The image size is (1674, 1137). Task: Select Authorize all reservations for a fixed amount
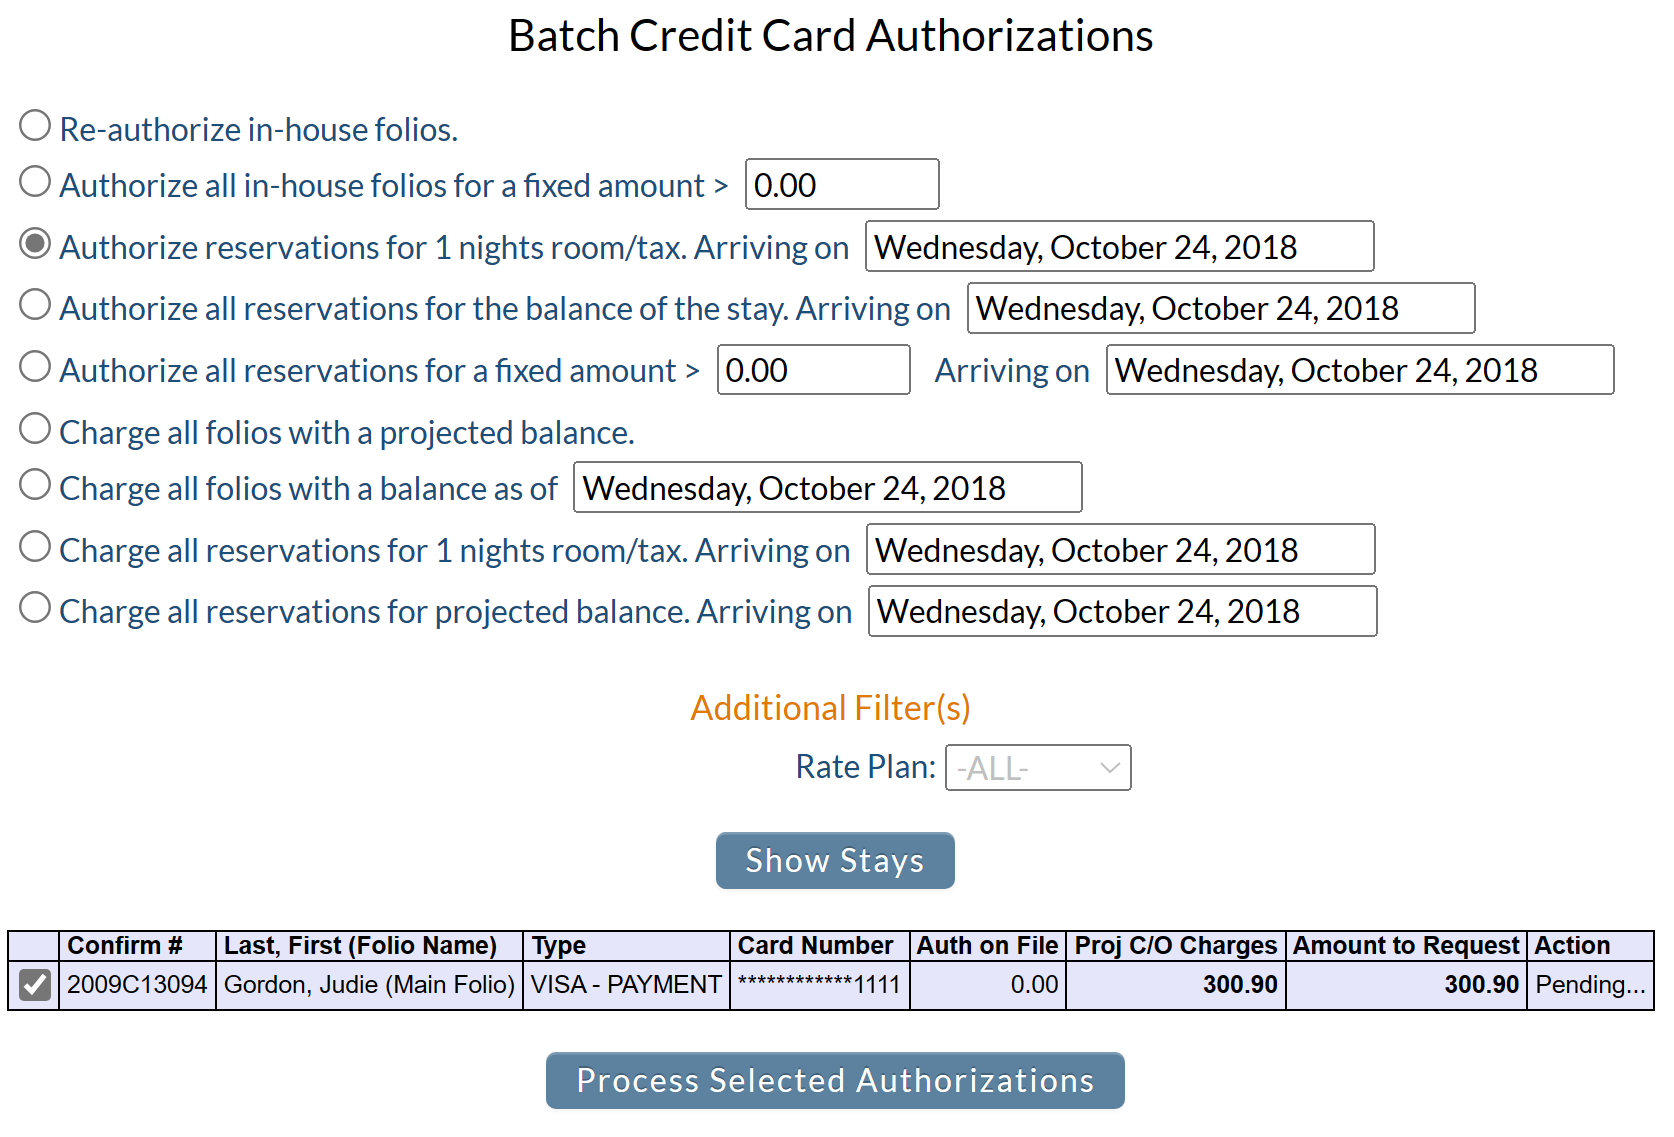point(35,367)
